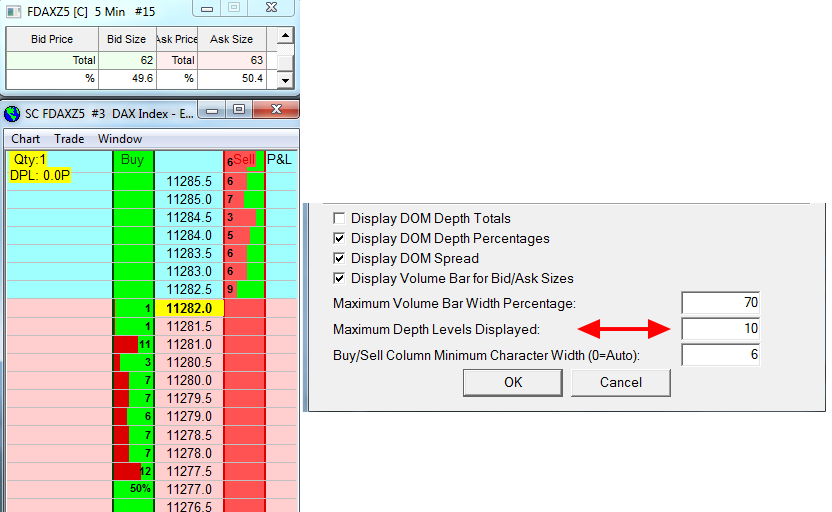Click the Buy cell showing 6 at 11279.0
This screenshot has width=832, height=512.
click(133, 416)
